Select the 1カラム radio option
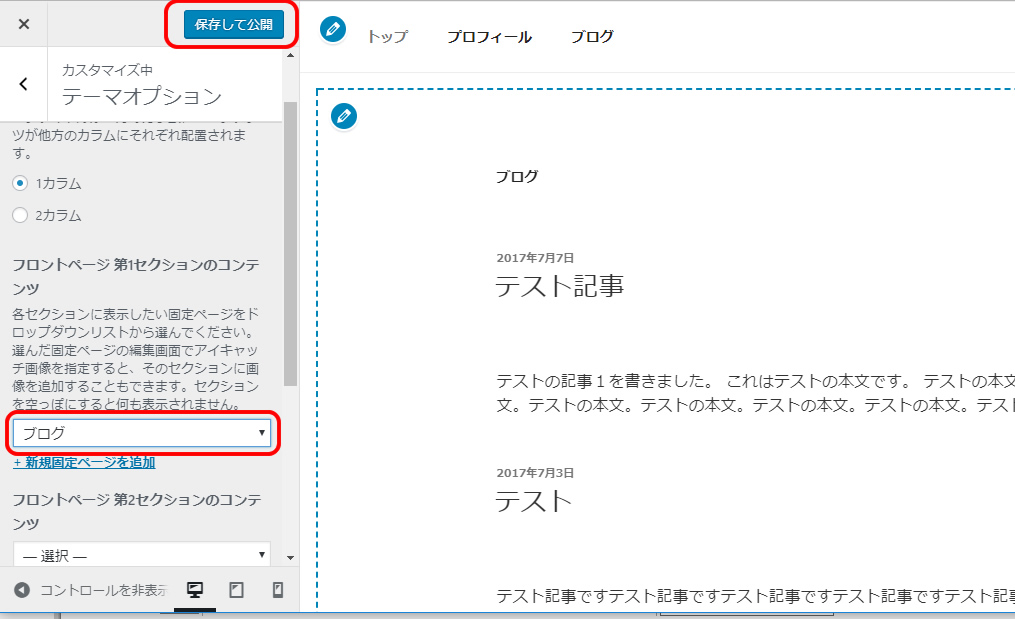This screenshot has width=1015, height=619. (x=20, y=183)
